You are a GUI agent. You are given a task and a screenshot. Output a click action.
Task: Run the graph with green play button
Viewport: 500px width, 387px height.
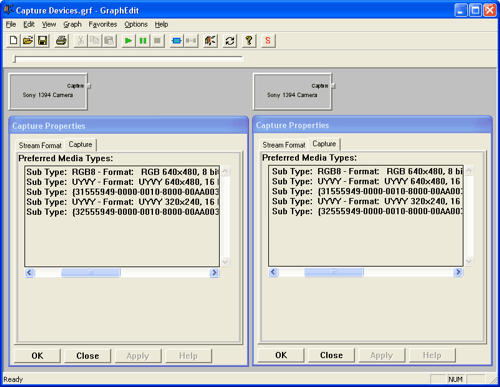pos(128,41)
